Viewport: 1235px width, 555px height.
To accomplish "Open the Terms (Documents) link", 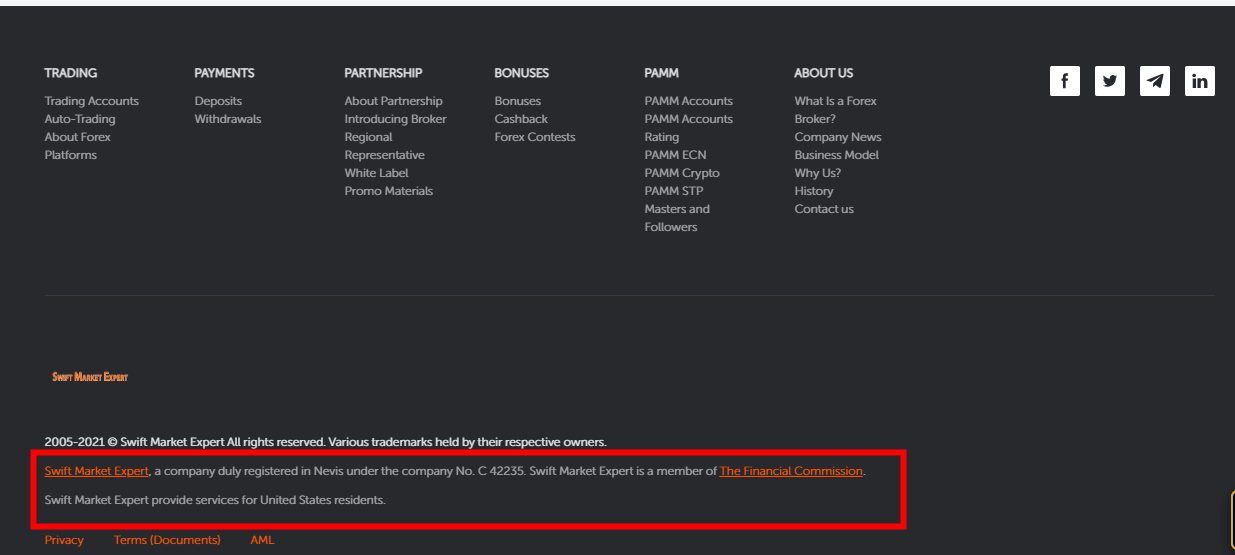I will click(167, 540).
